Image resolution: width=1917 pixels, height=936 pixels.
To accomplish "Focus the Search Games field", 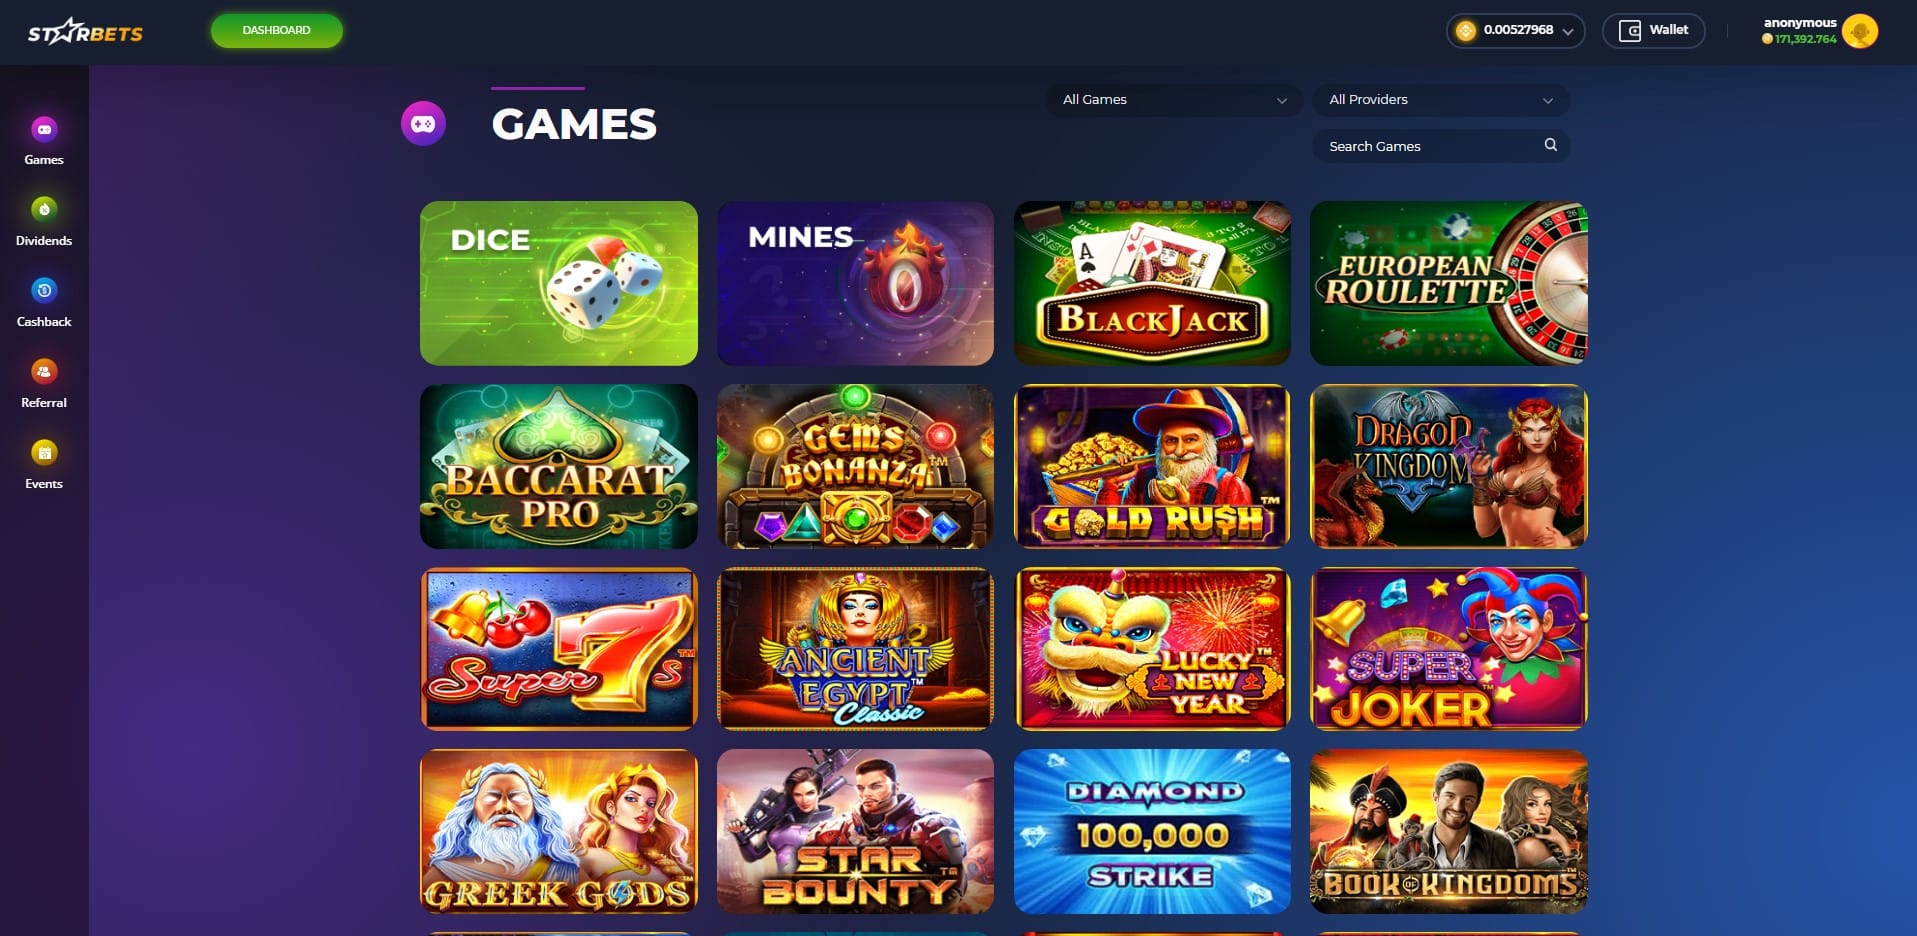I will [1441, 146].
